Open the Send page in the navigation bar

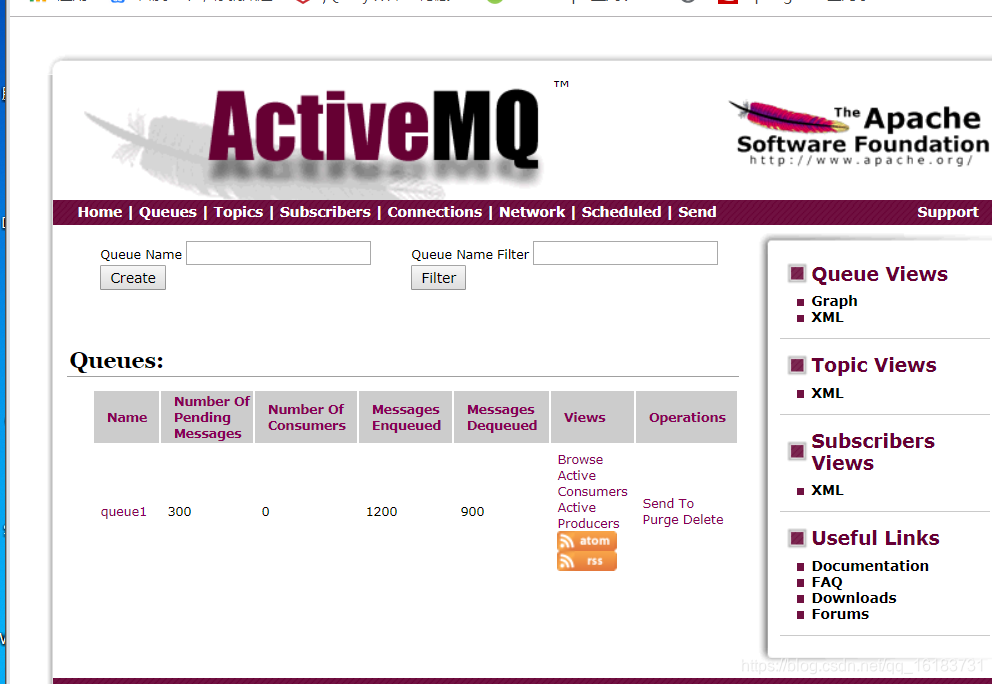(x=697, y=212)
